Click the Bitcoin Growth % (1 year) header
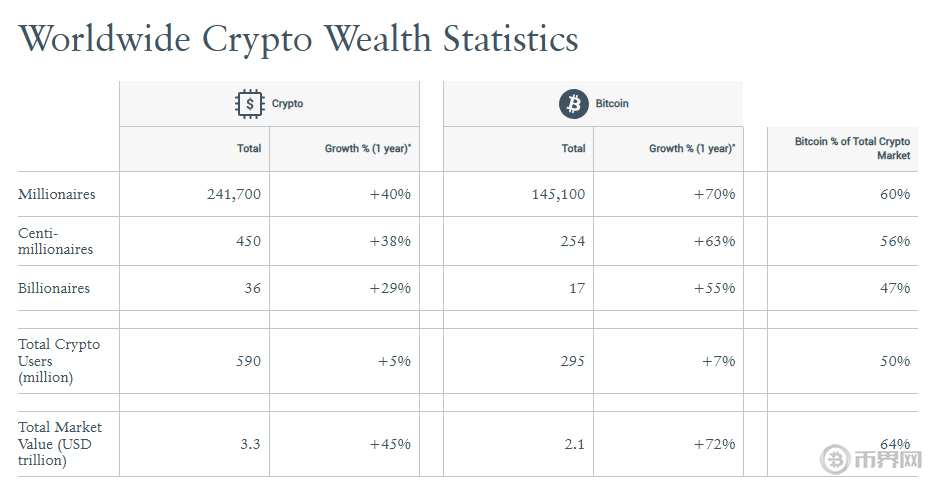The width and height of the screenshot is (933, 487). [691, 148]
